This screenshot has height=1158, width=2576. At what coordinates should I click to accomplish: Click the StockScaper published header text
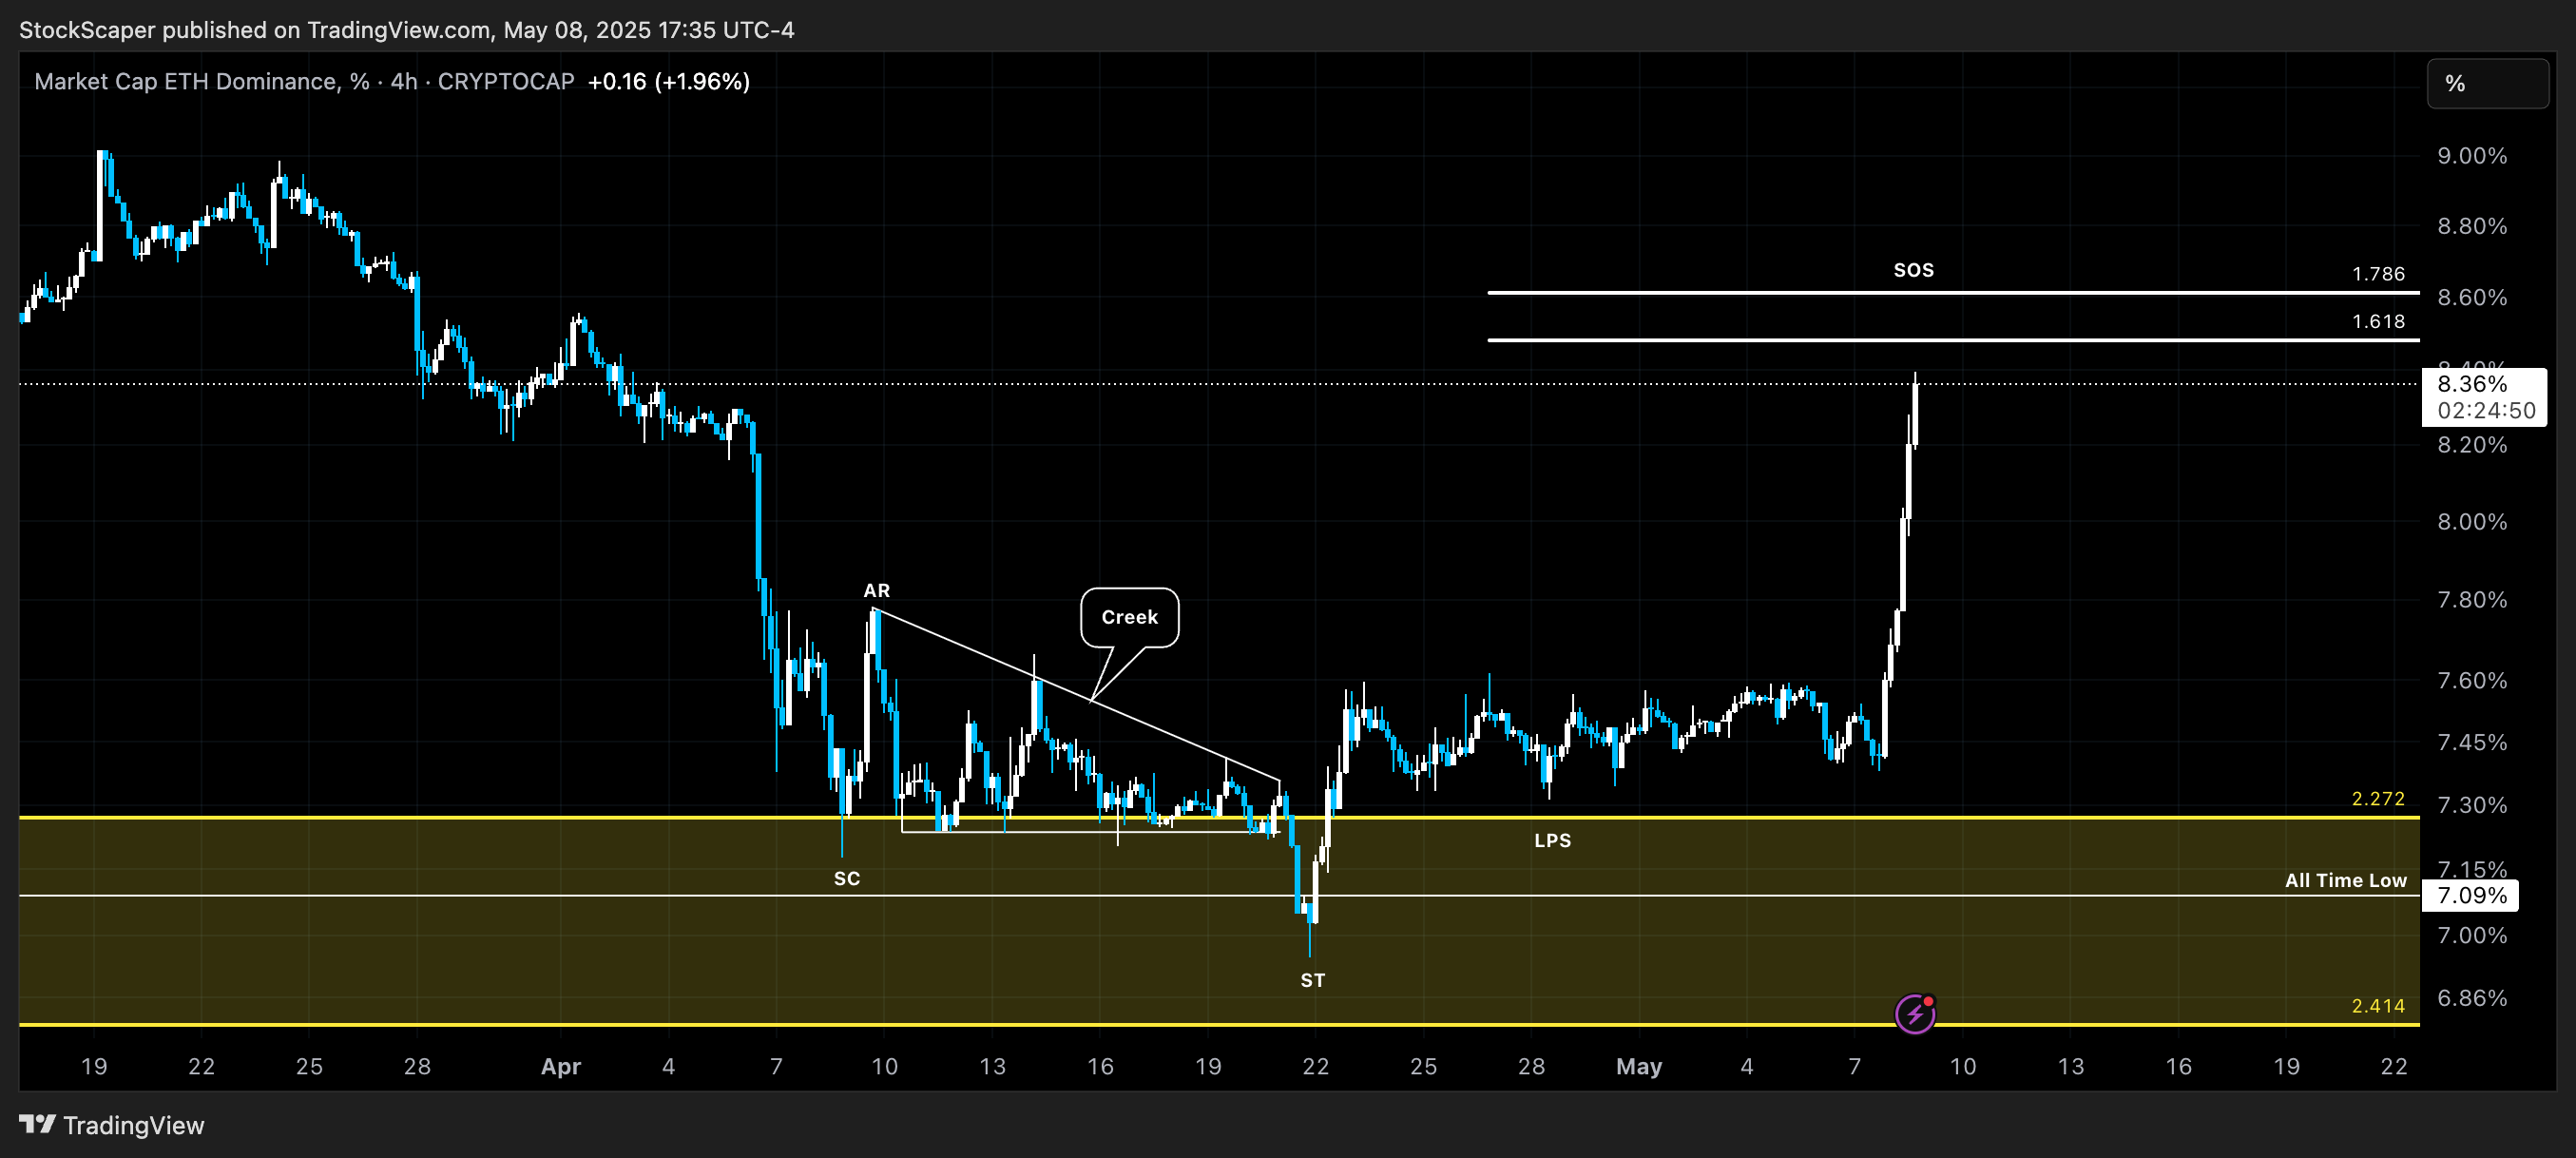point(406,30)
